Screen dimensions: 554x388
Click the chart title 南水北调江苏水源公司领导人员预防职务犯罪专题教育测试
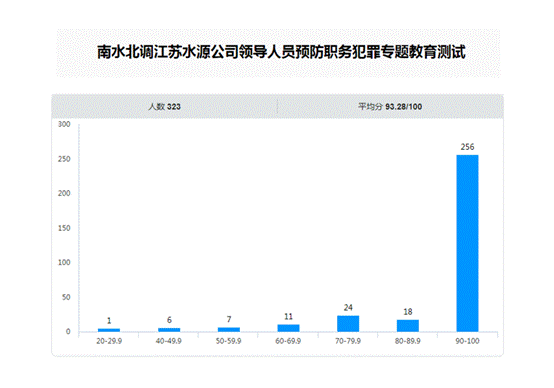click(281, 52)
